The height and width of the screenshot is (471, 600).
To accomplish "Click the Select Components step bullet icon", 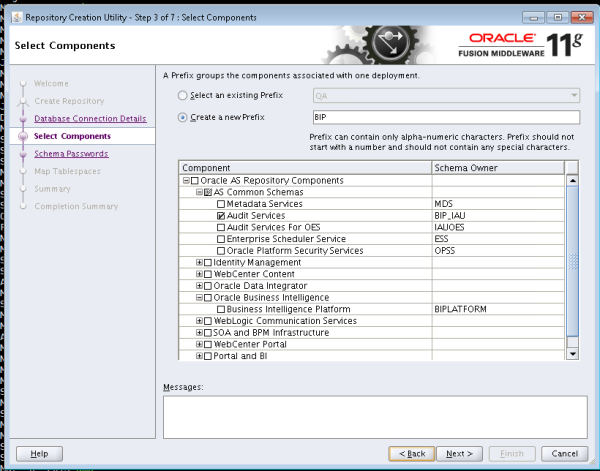I will click(23, 136).
